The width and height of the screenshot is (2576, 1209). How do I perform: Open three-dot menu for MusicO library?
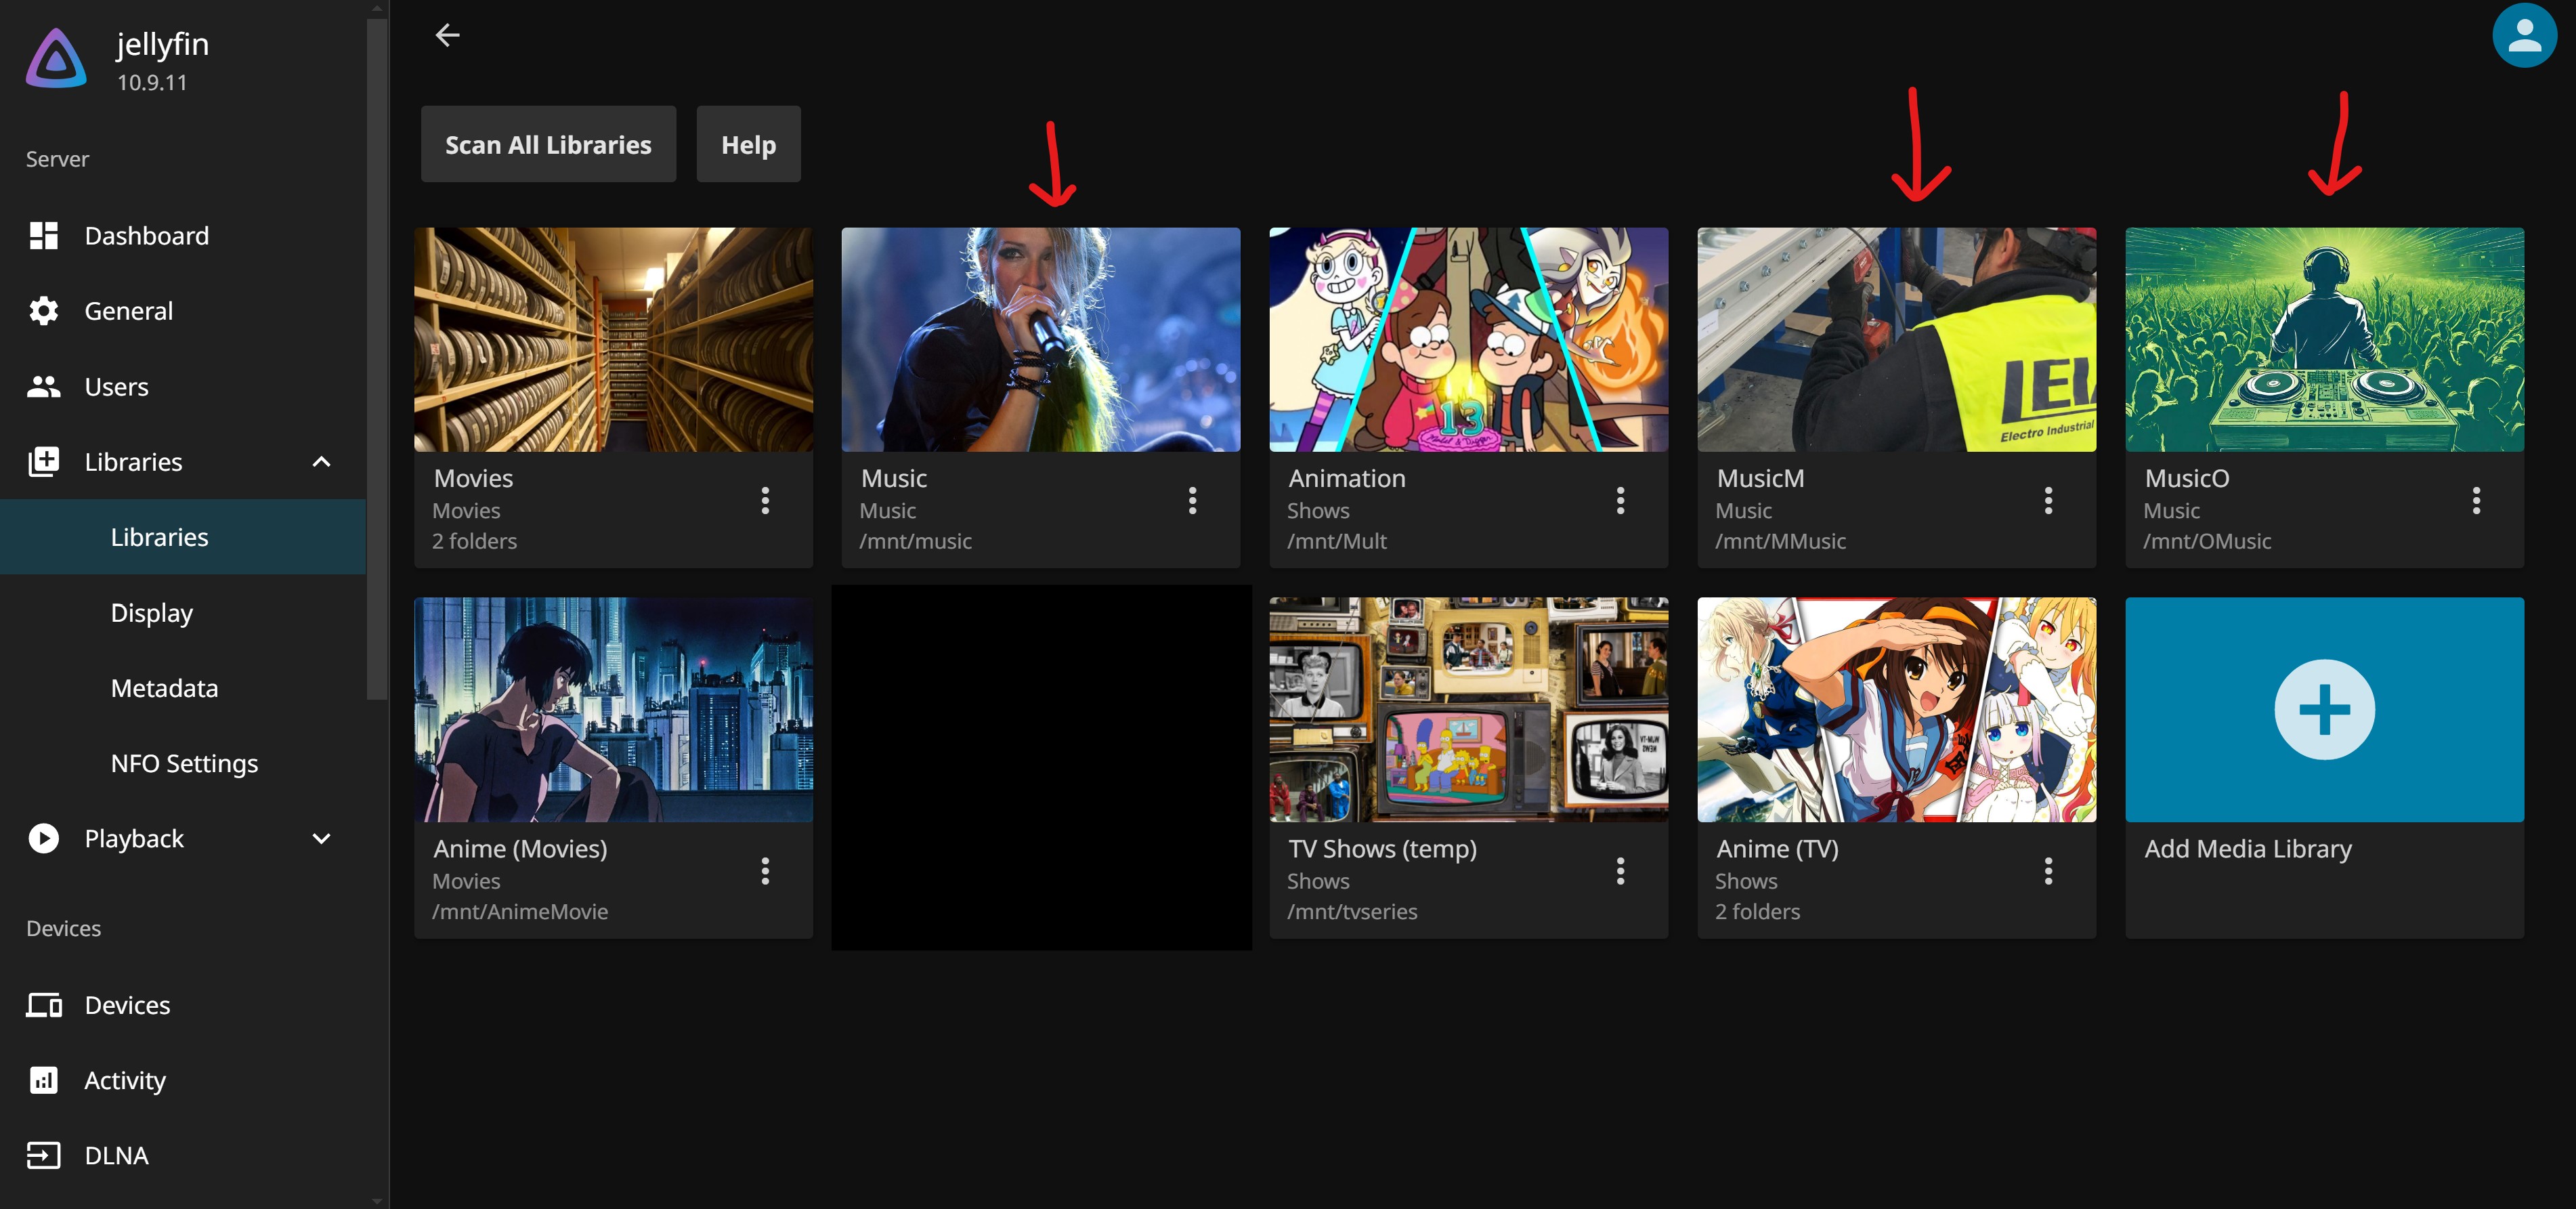2476,500
